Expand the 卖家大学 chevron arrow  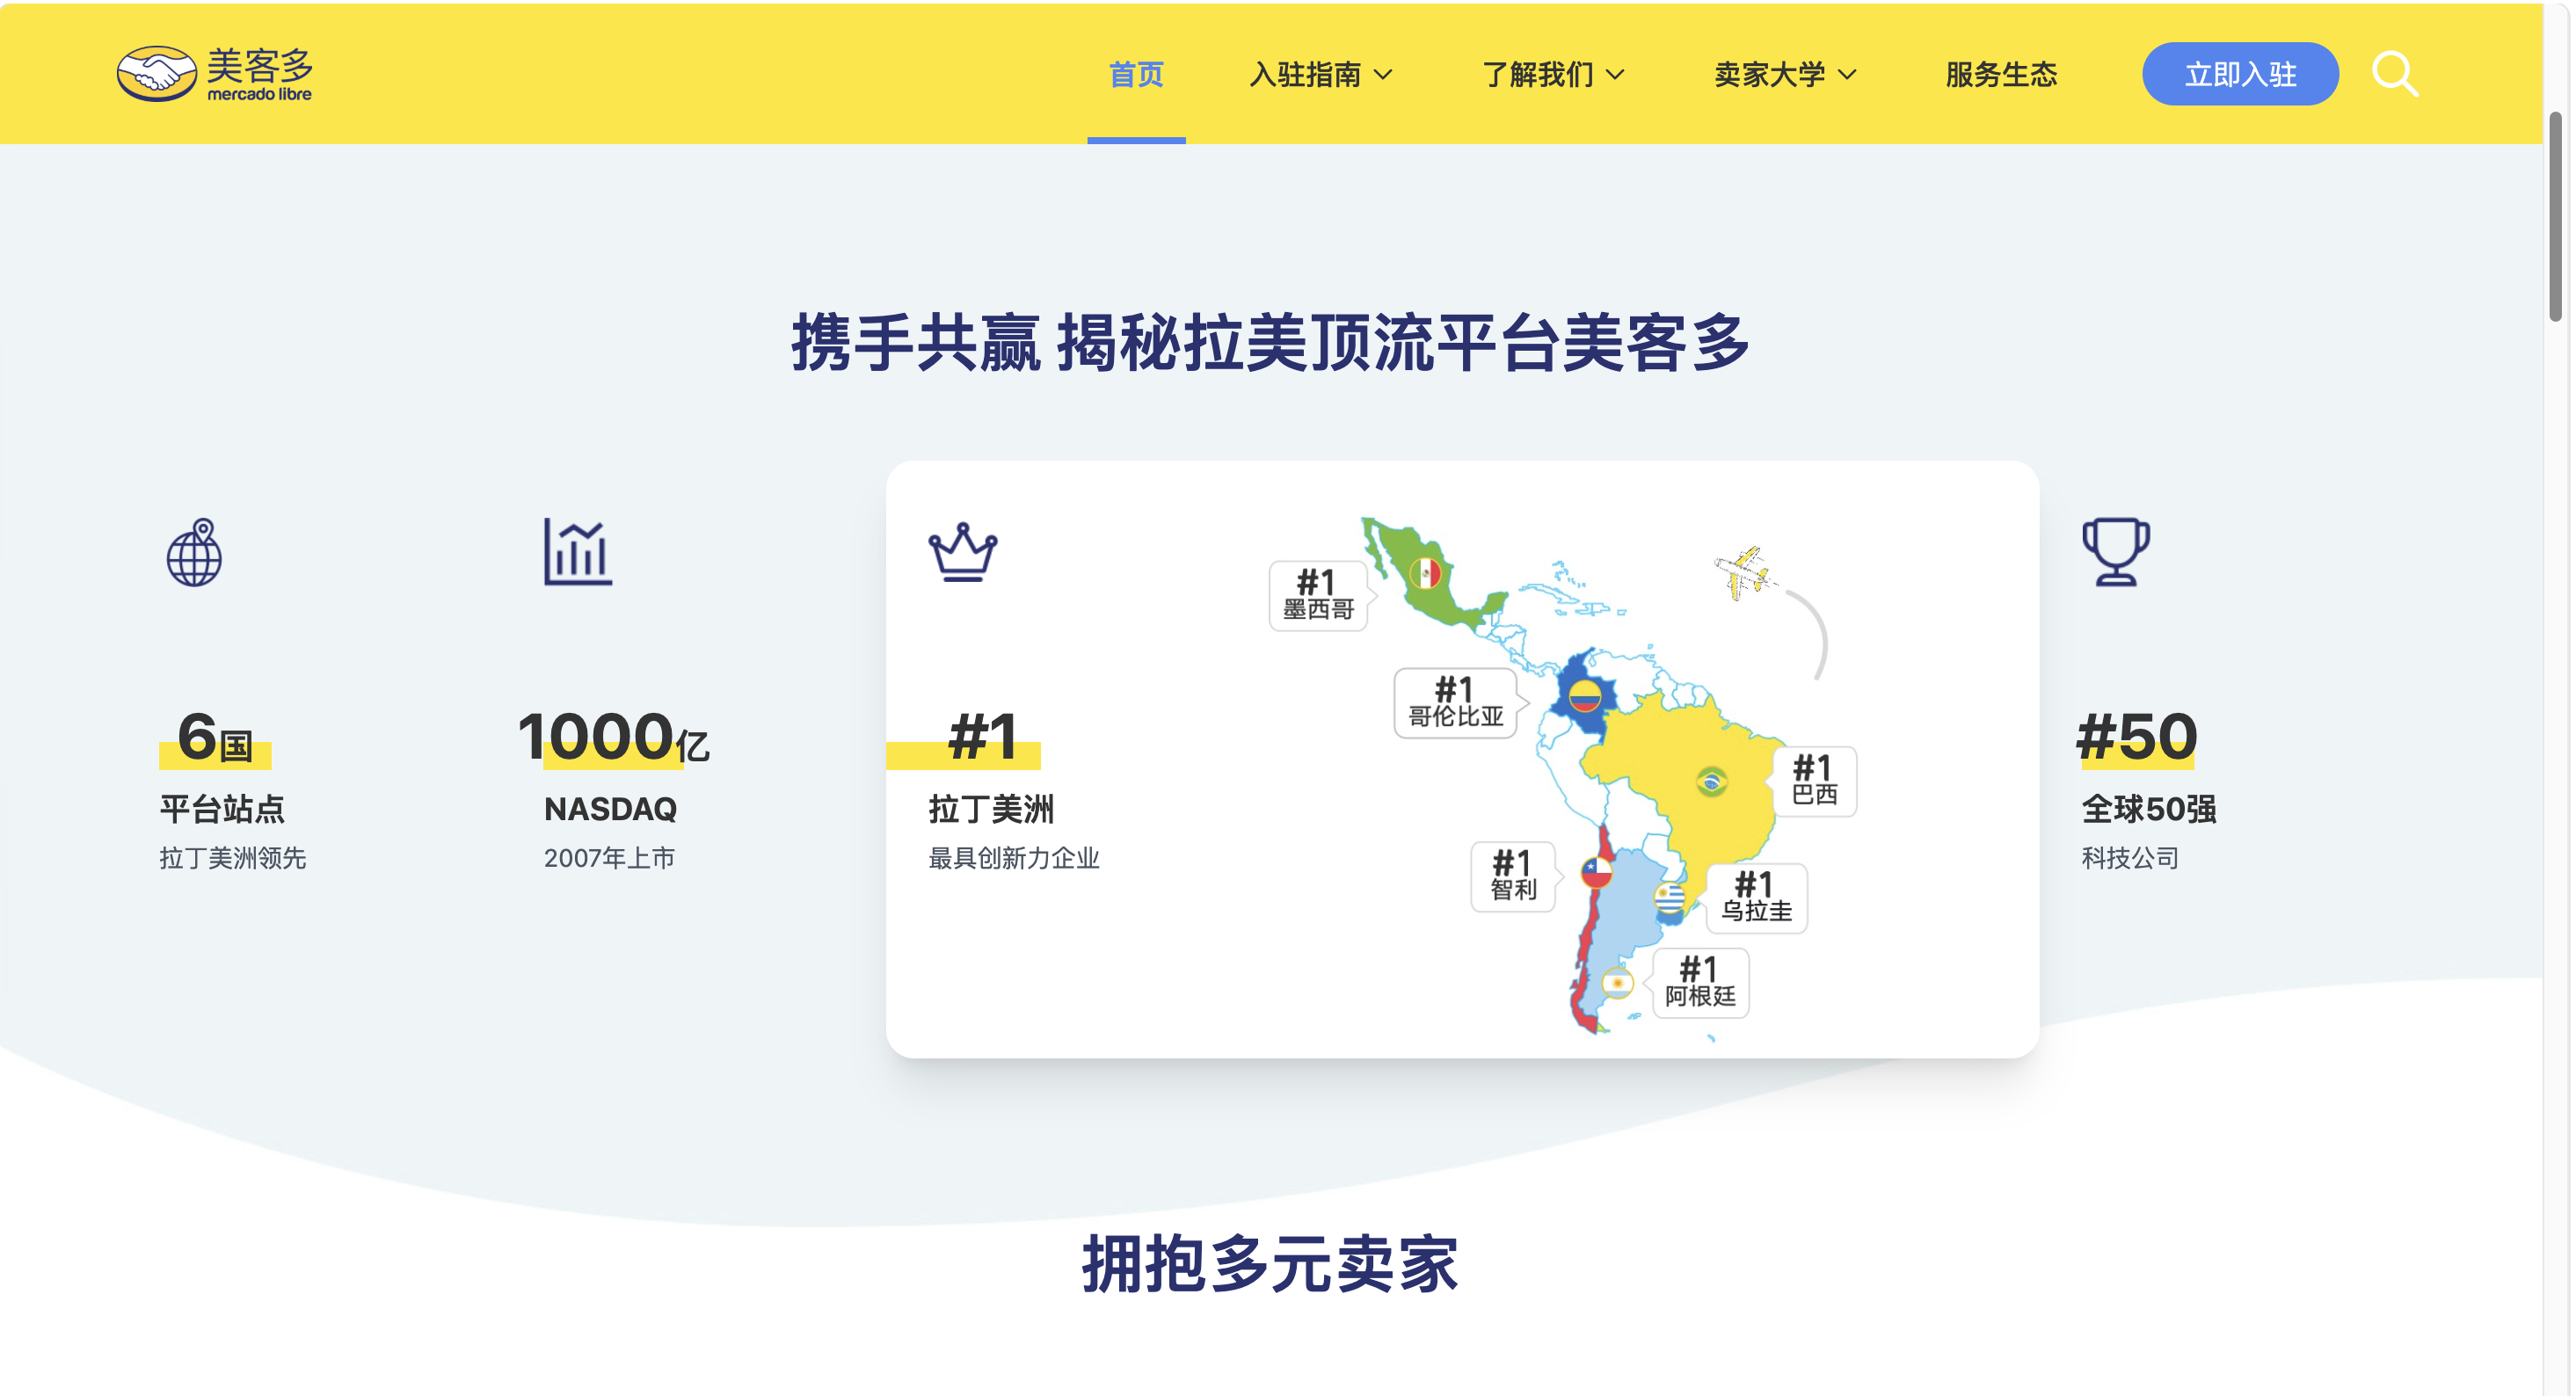coord(1847,75)
